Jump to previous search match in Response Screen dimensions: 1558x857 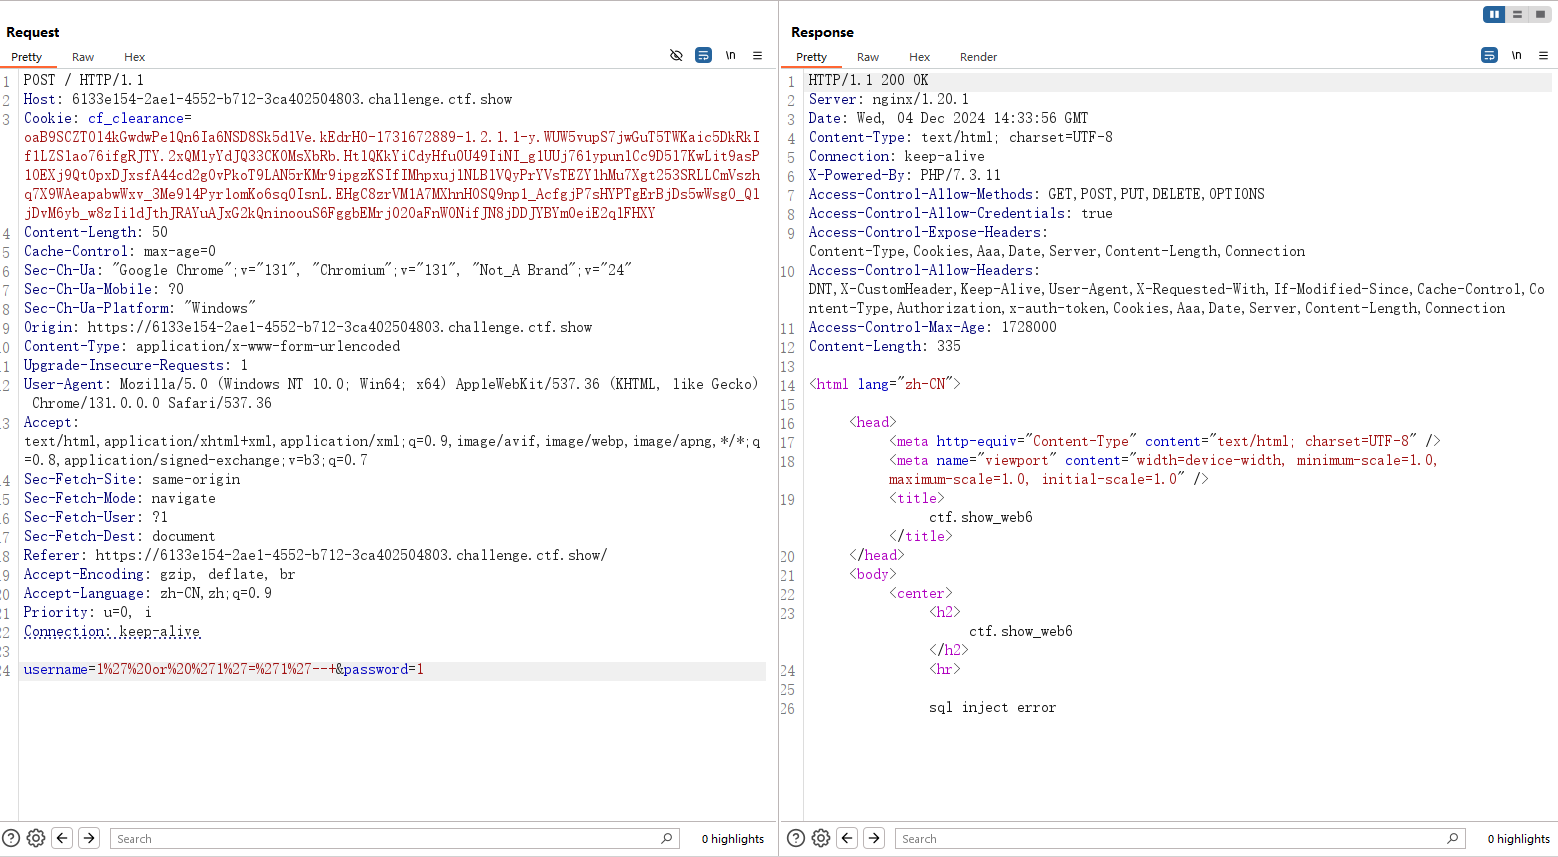coord(847,838)
